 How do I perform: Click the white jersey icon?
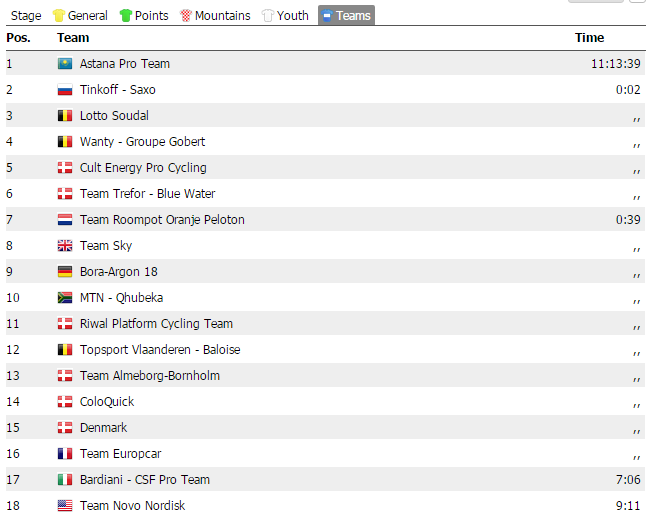[268, 16]
